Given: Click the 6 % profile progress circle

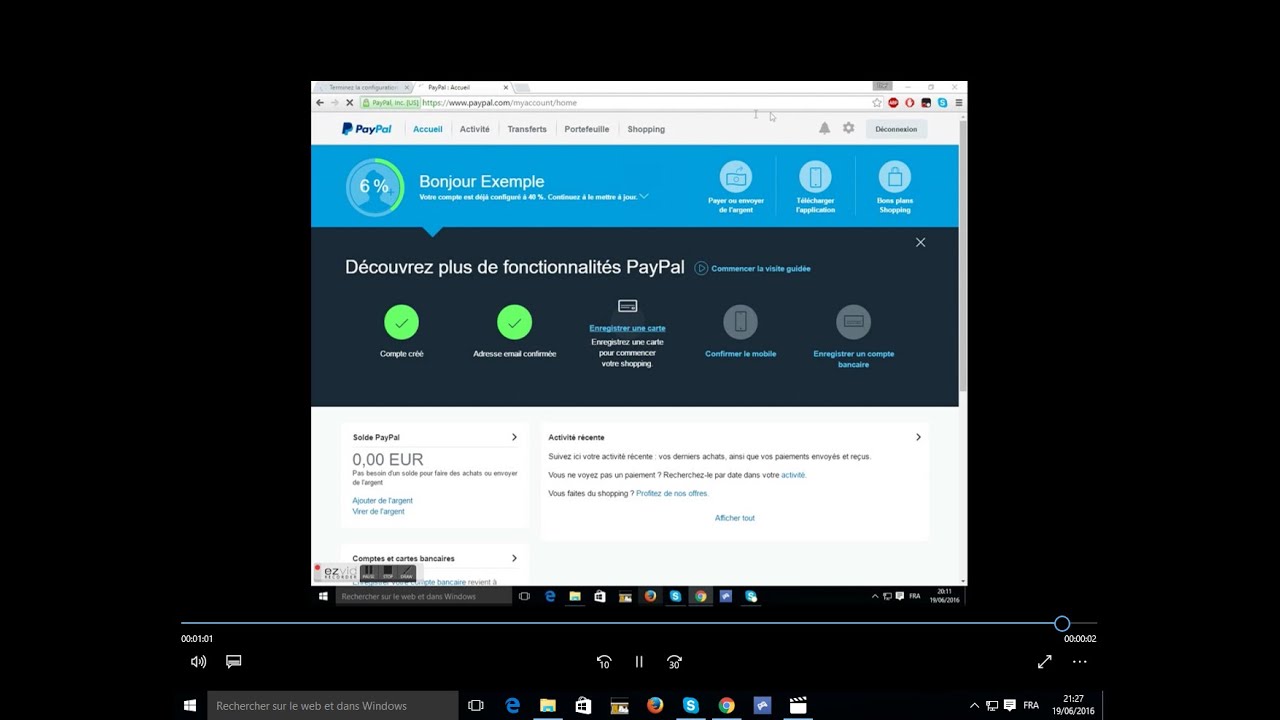Looking at the screenshot, I should coord(374,187).
